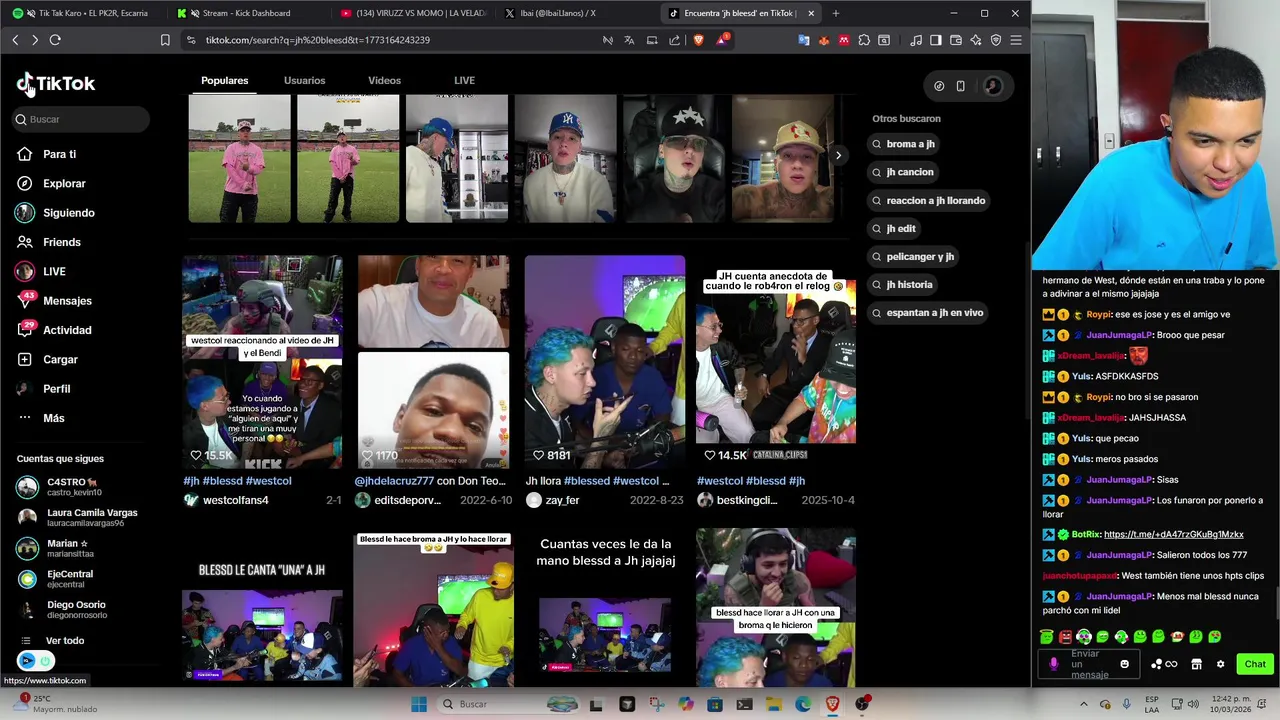
Task: Open Explorar compass section
Action: 51,184
